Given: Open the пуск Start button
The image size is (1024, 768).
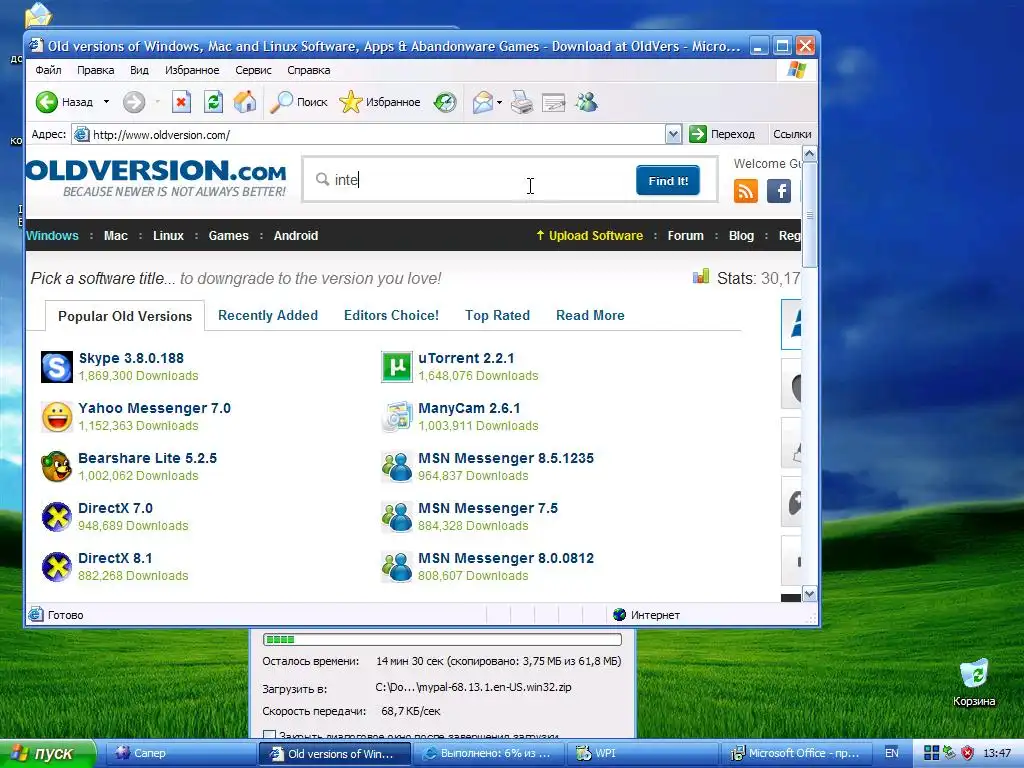Looking at the screenshot, I should [48, 753].
